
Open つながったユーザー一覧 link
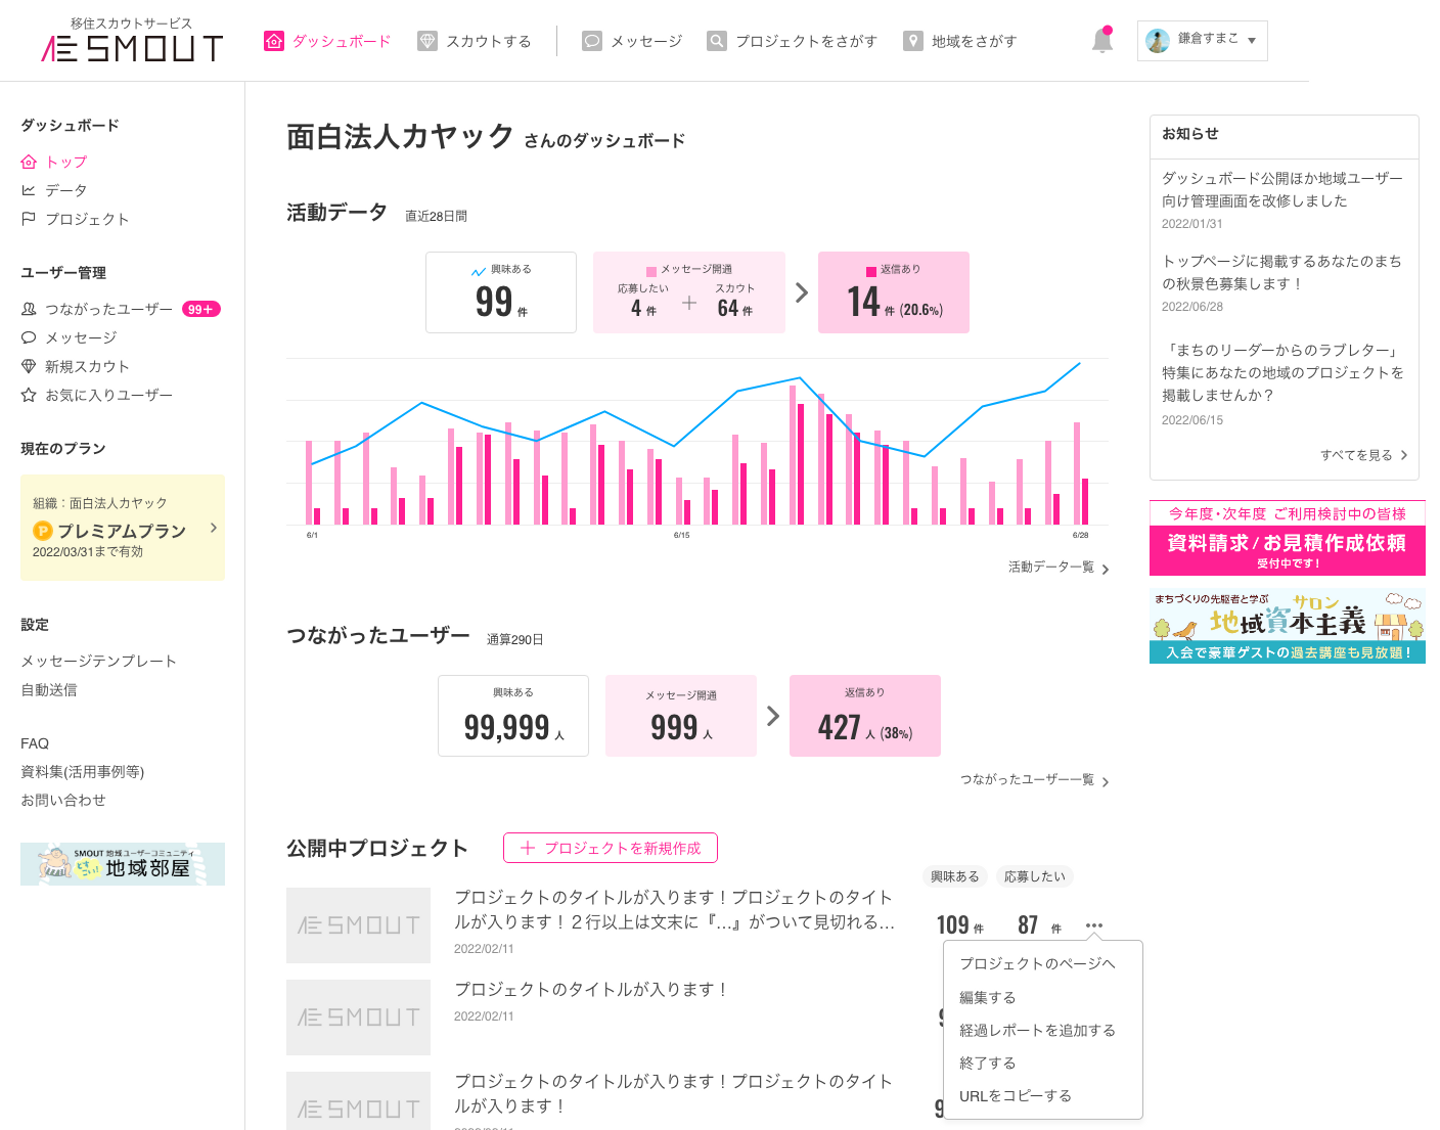point(1035,780)
